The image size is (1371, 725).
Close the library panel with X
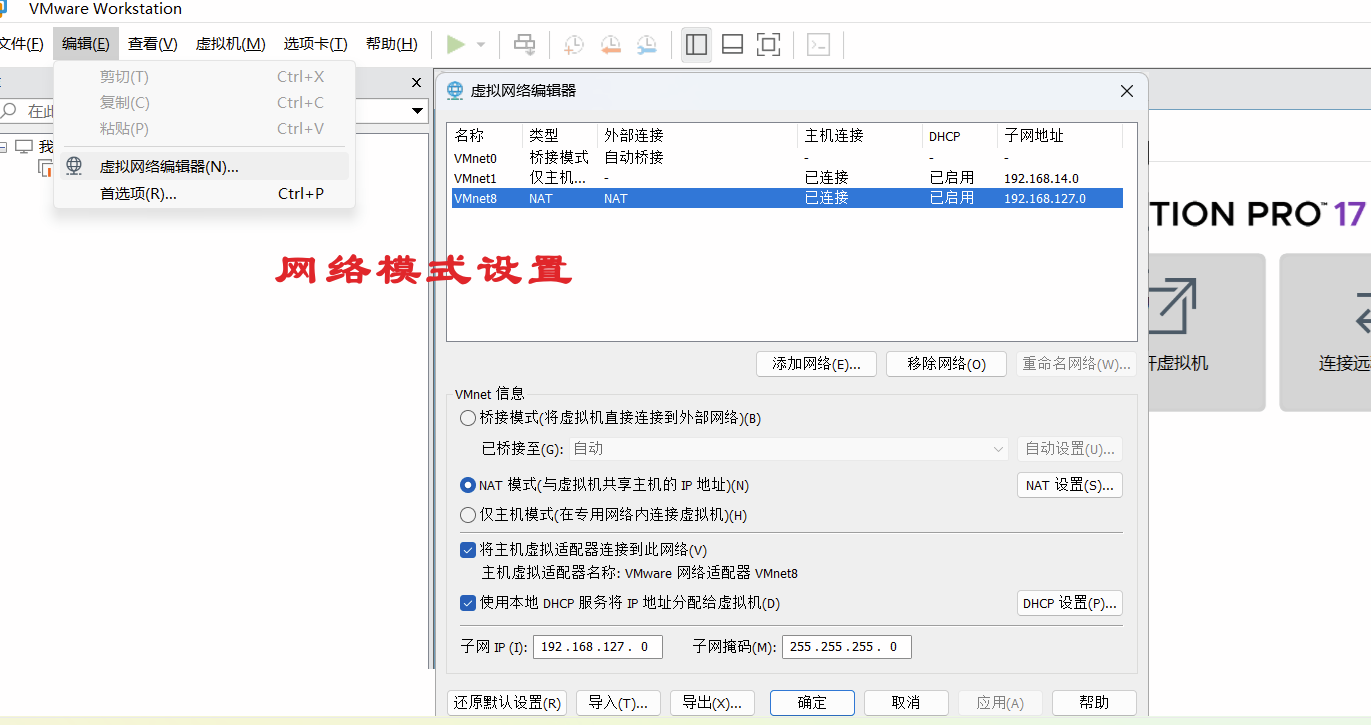(417, 82)
